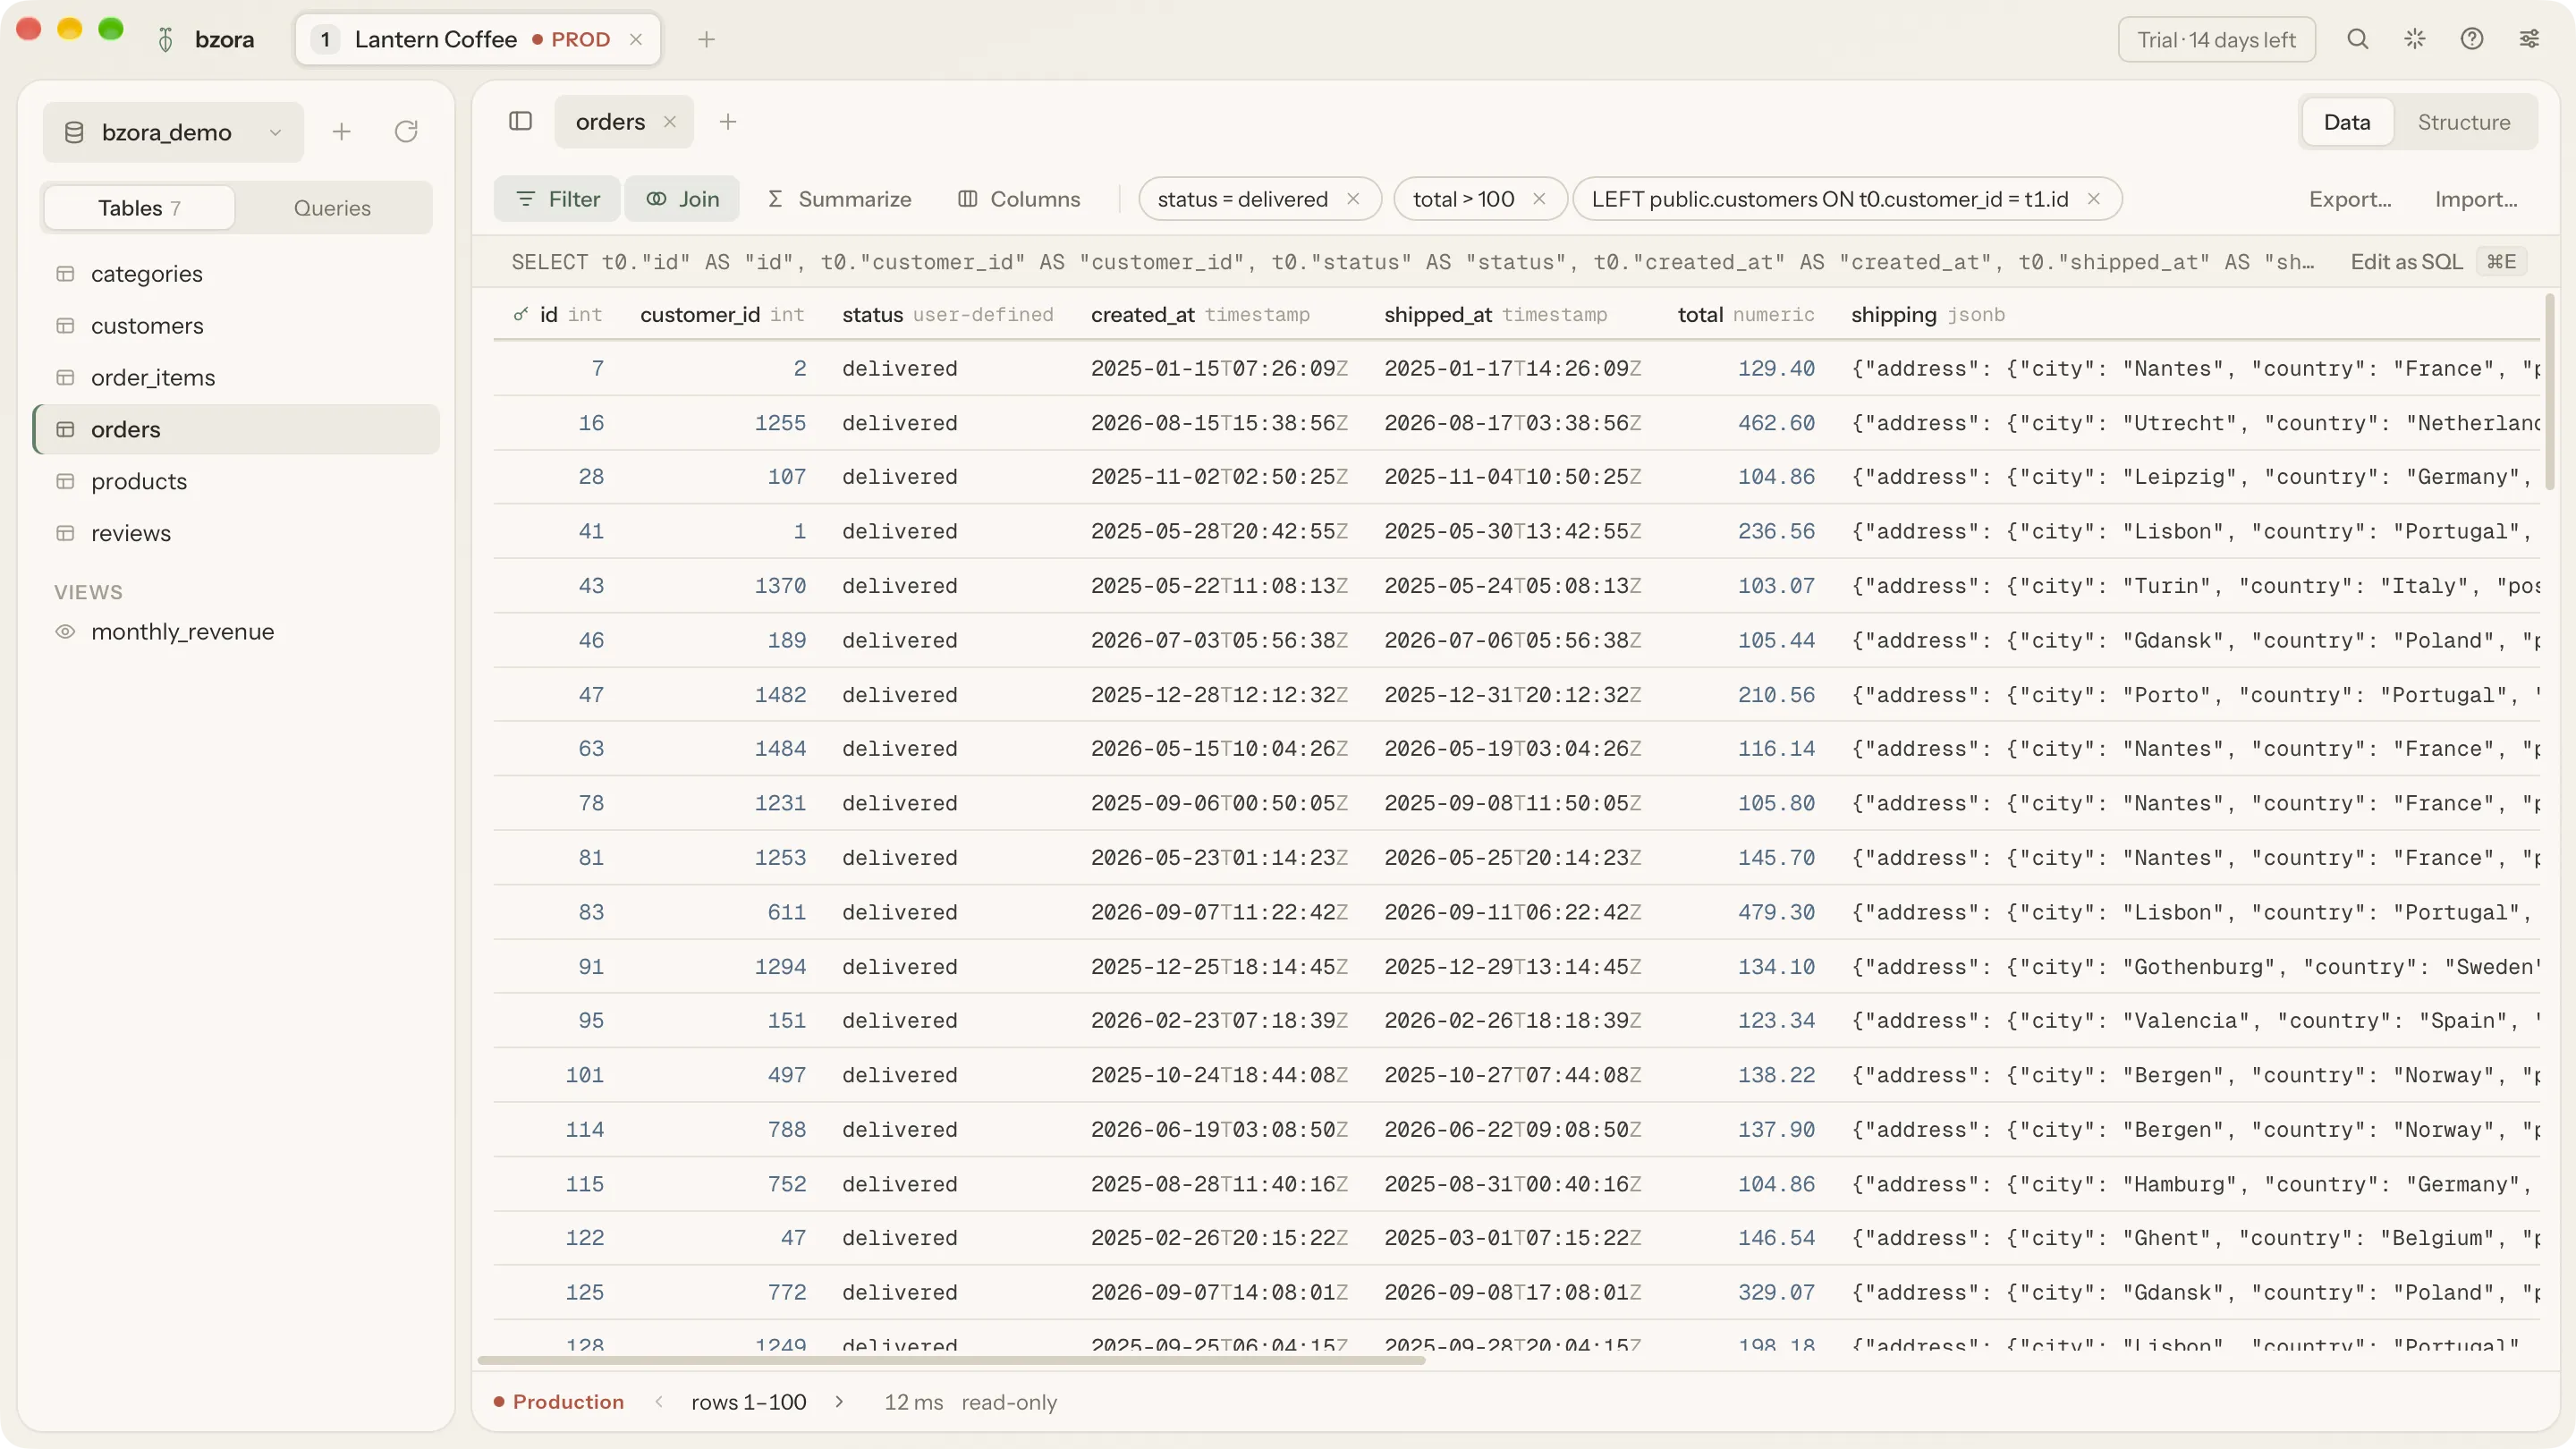Refresh the database schema list
This screenshot has width=2576, height=1449.
(405, 132)
